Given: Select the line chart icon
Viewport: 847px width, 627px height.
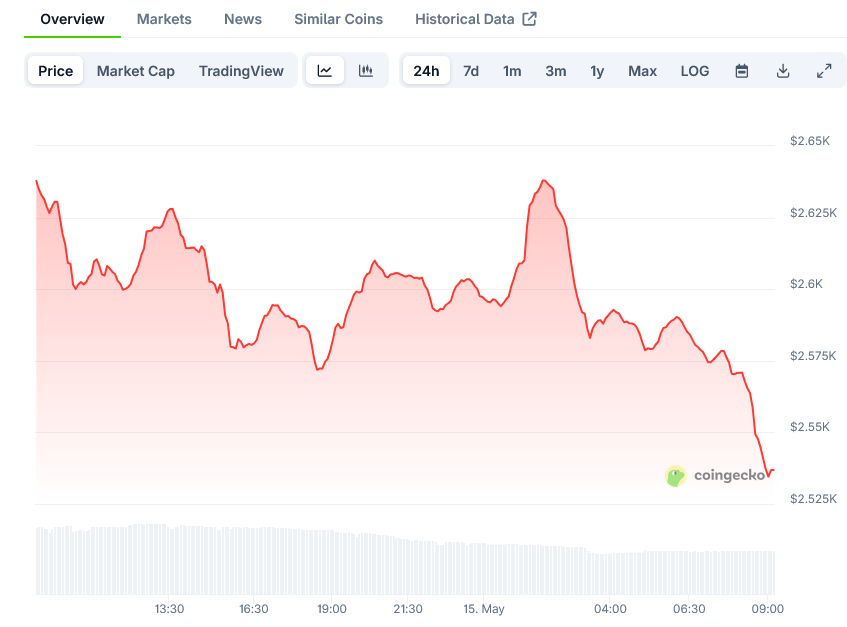Looking at the screenshot, I should pyautogui.click(x=325, y=70).
